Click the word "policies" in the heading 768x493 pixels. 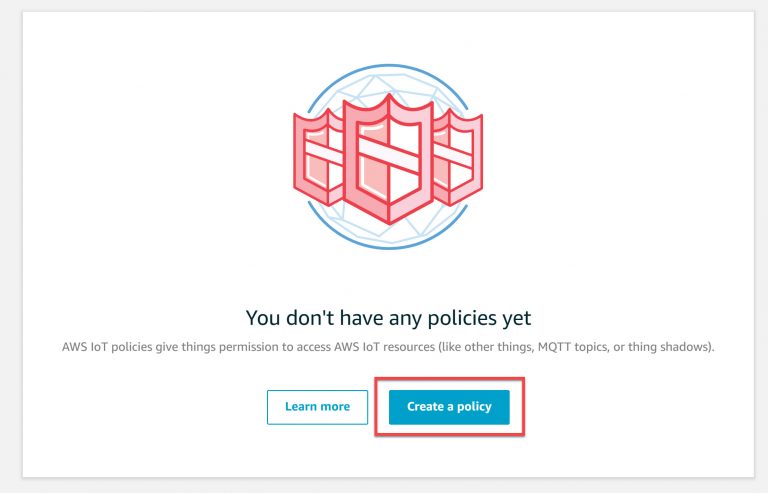pos(463,318)
